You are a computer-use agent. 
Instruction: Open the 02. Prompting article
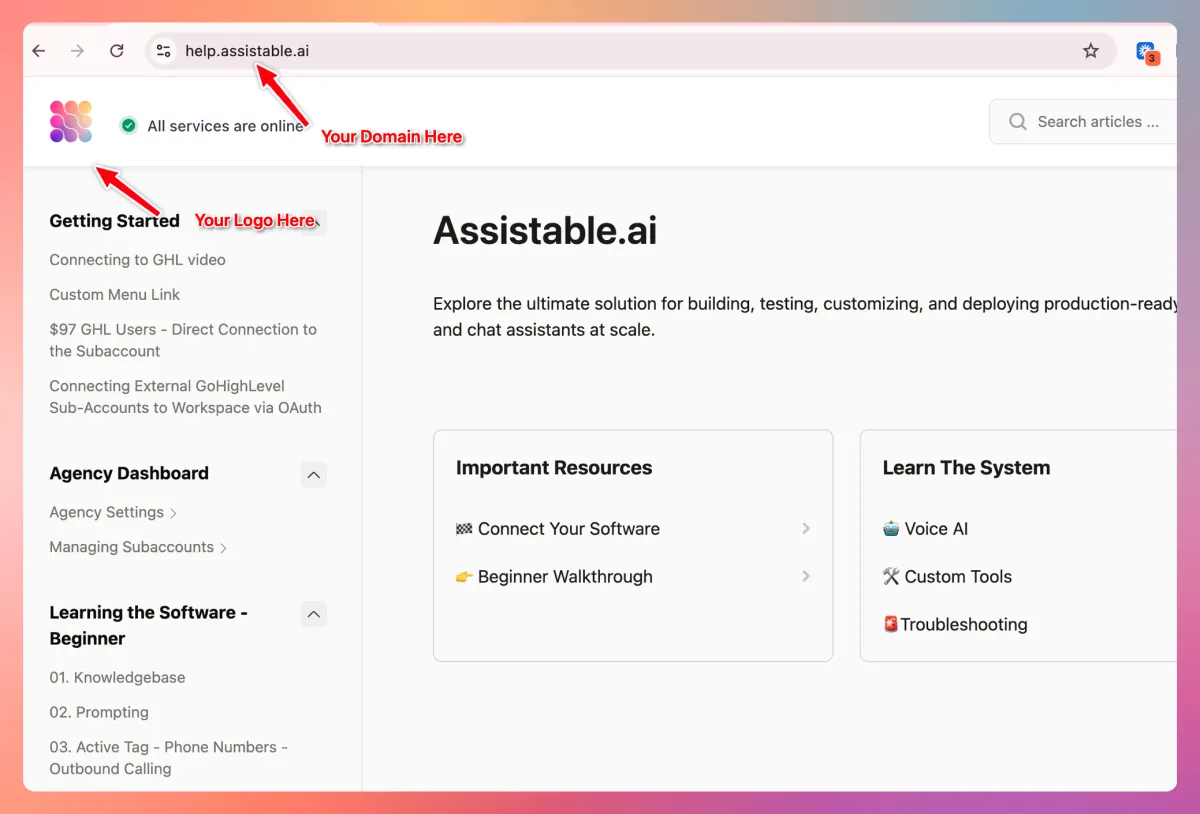click(x=99, y=713)
